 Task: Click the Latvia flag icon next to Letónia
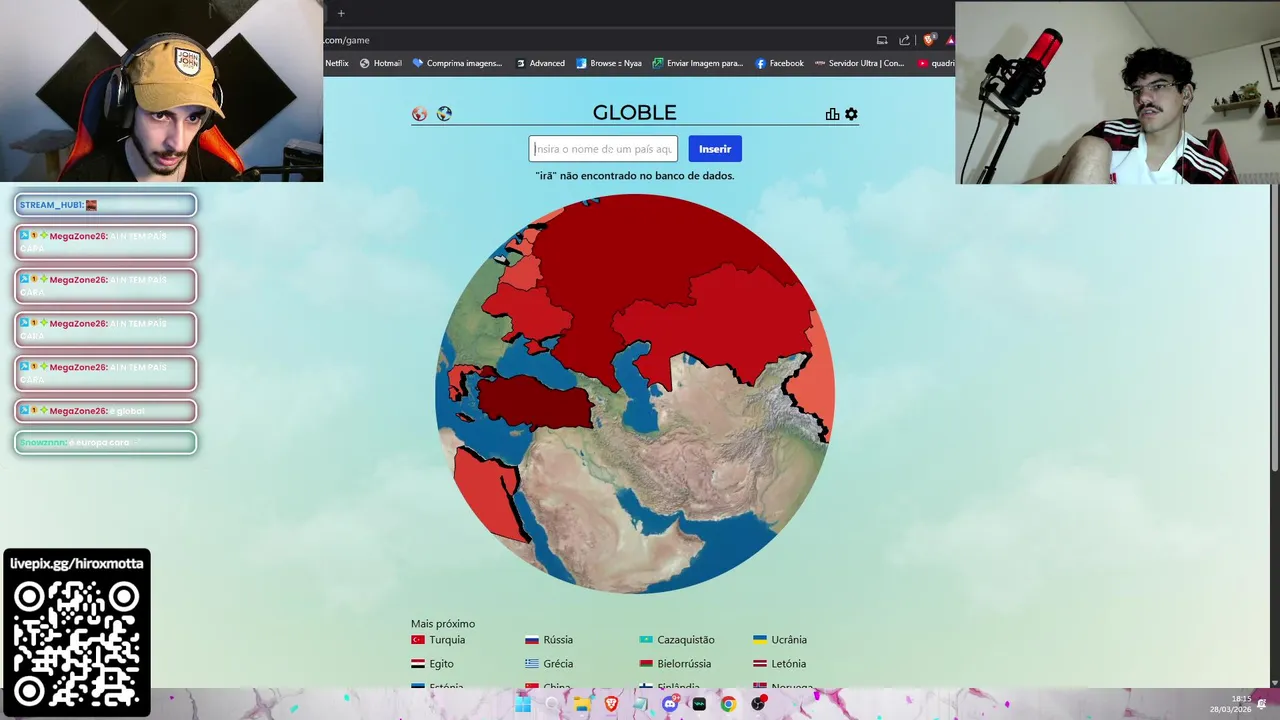tap(760, 664)
